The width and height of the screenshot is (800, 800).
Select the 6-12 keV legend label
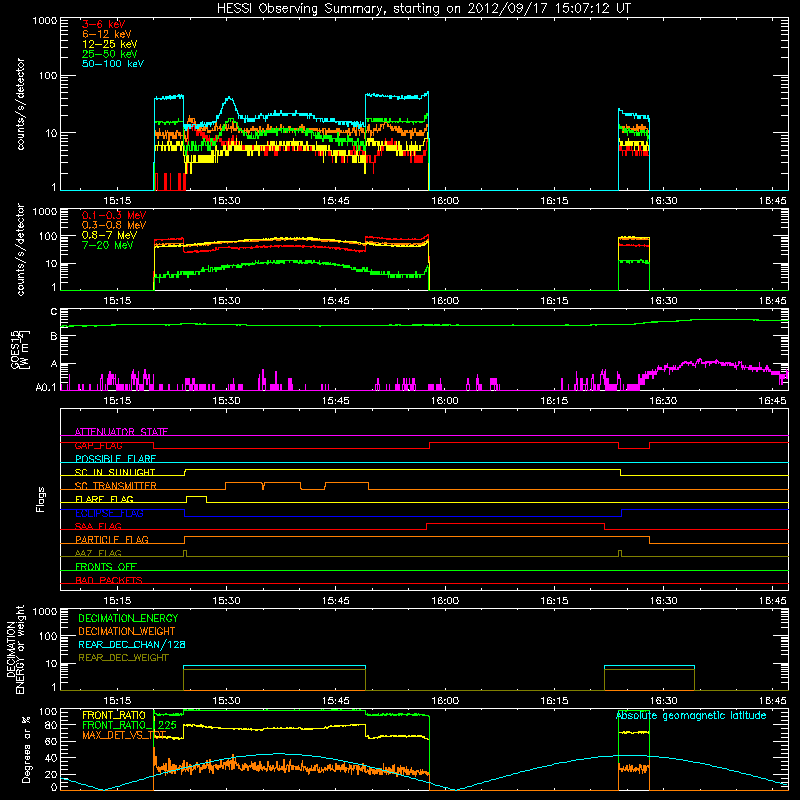[x=107, y=34]
